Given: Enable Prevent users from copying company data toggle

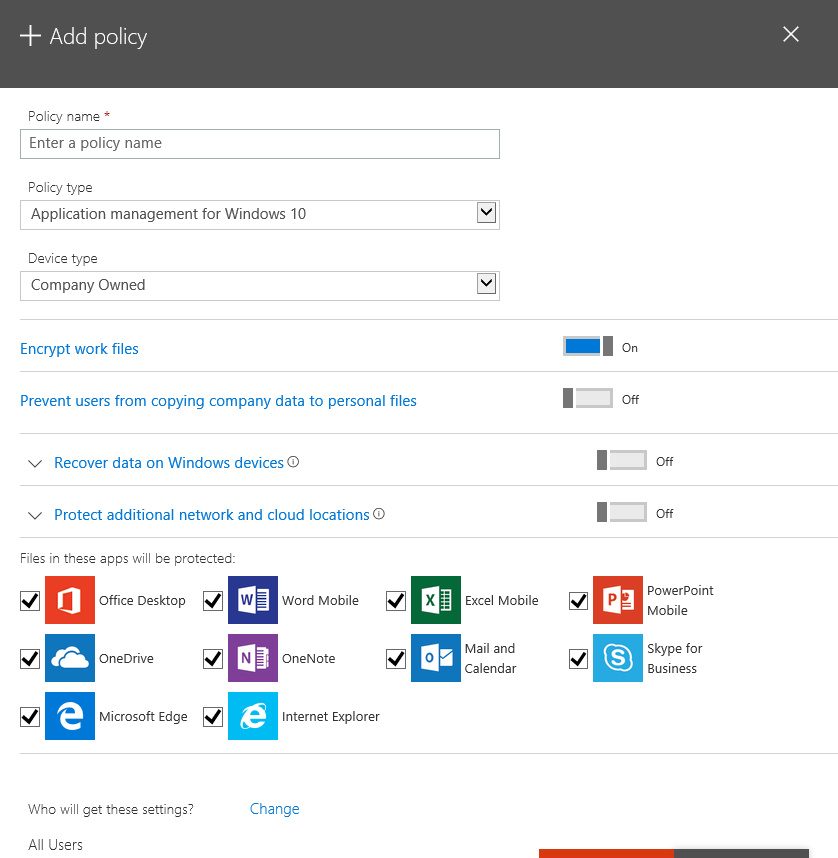Looking at the screenshot, I should (588, 398).
